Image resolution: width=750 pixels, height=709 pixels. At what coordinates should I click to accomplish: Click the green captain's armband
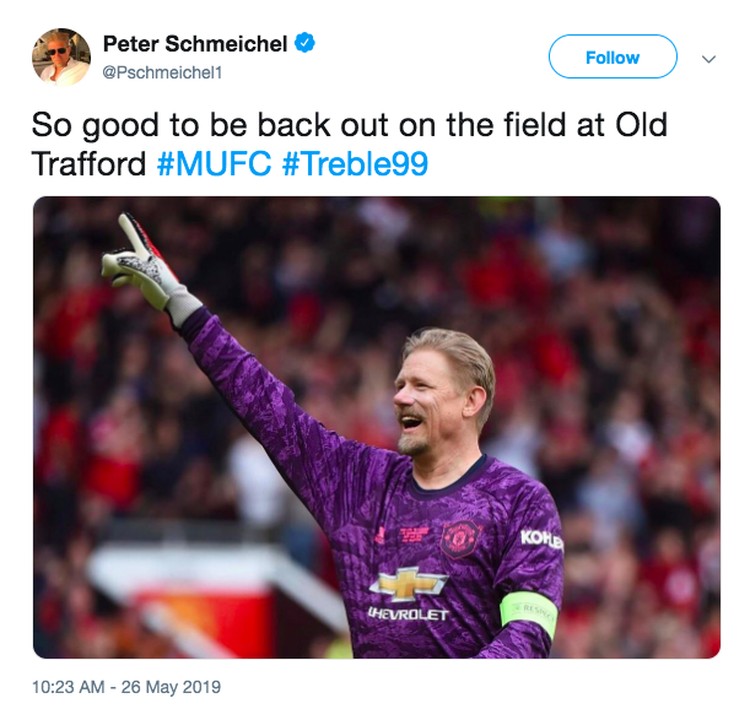click(x=529, y=612)
